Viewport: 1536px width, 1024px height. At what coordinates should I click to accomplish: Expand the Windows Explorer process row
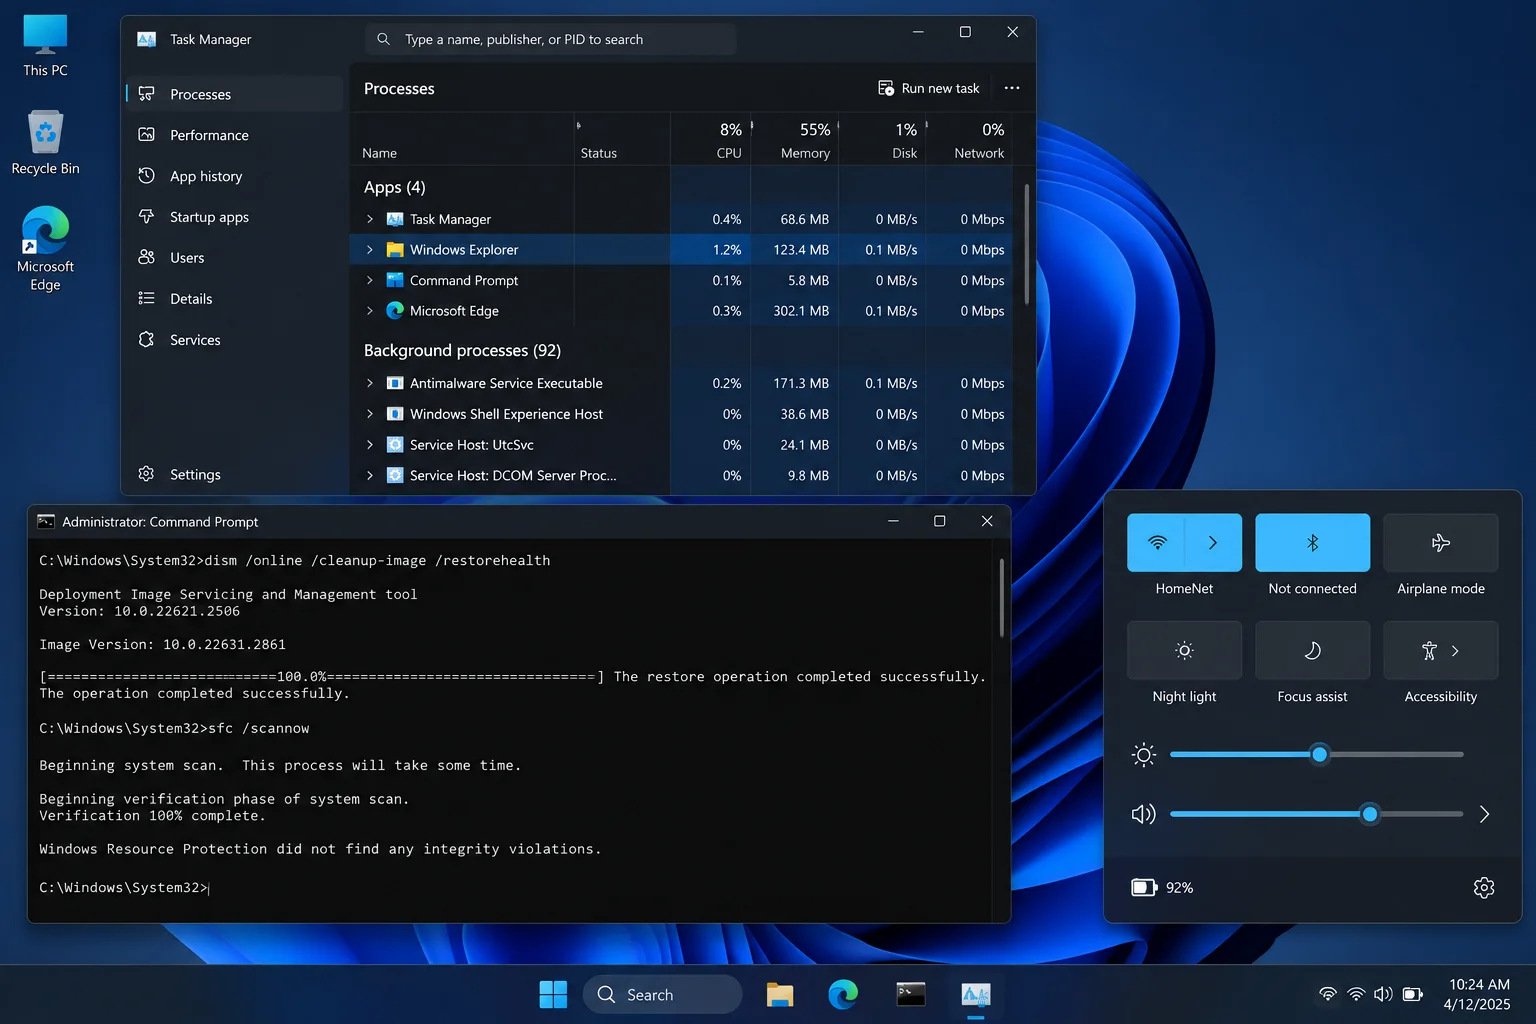[370, 250]
